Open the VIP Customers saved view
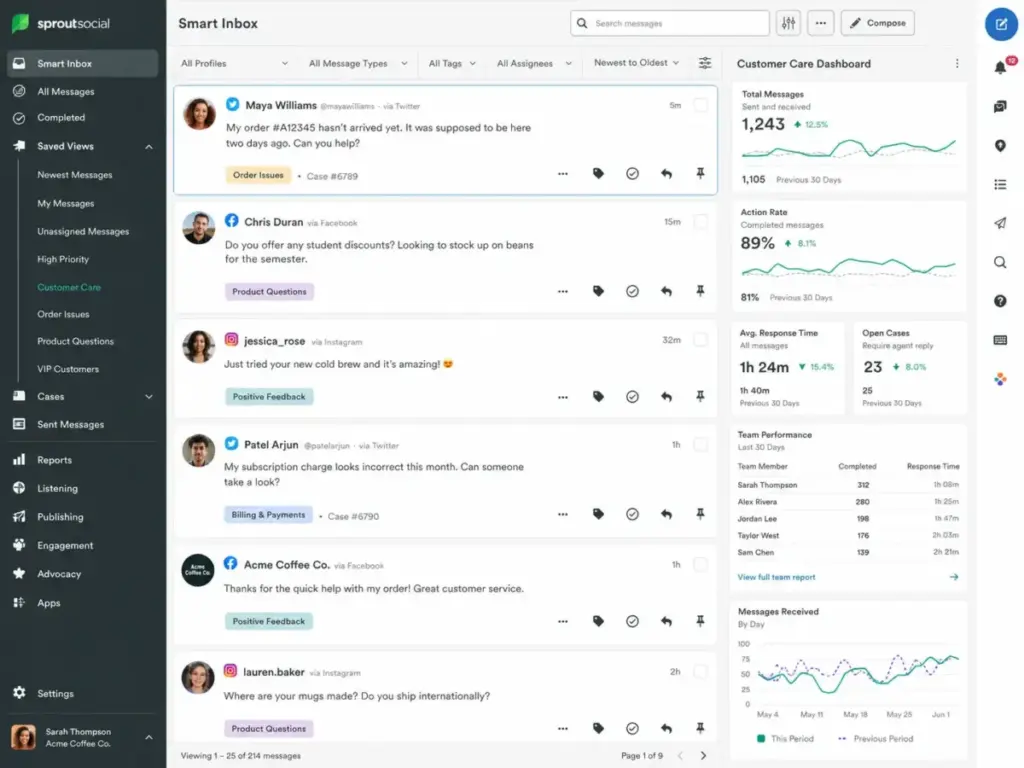 [68, 369]
